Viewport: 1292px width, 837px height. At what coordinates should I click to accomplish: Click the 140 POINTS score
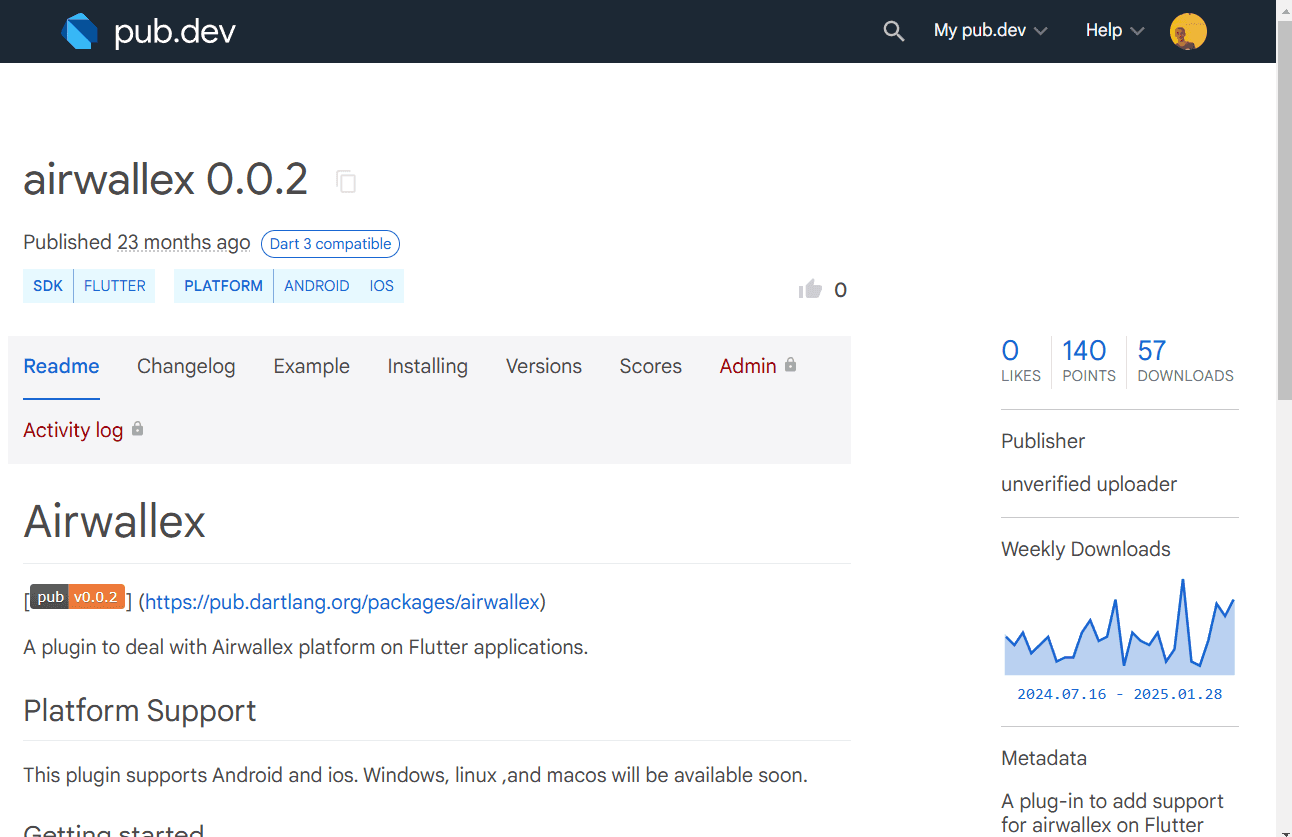(1089, 361)
